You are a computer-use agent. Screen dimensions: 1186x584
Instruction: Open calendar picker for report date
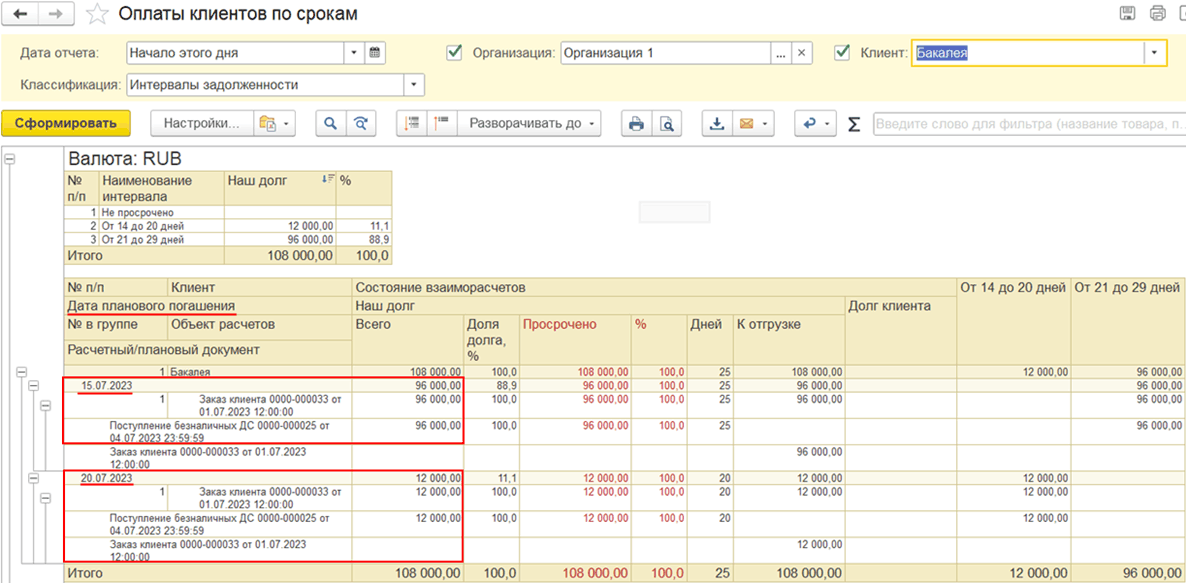tap(376, 53)
